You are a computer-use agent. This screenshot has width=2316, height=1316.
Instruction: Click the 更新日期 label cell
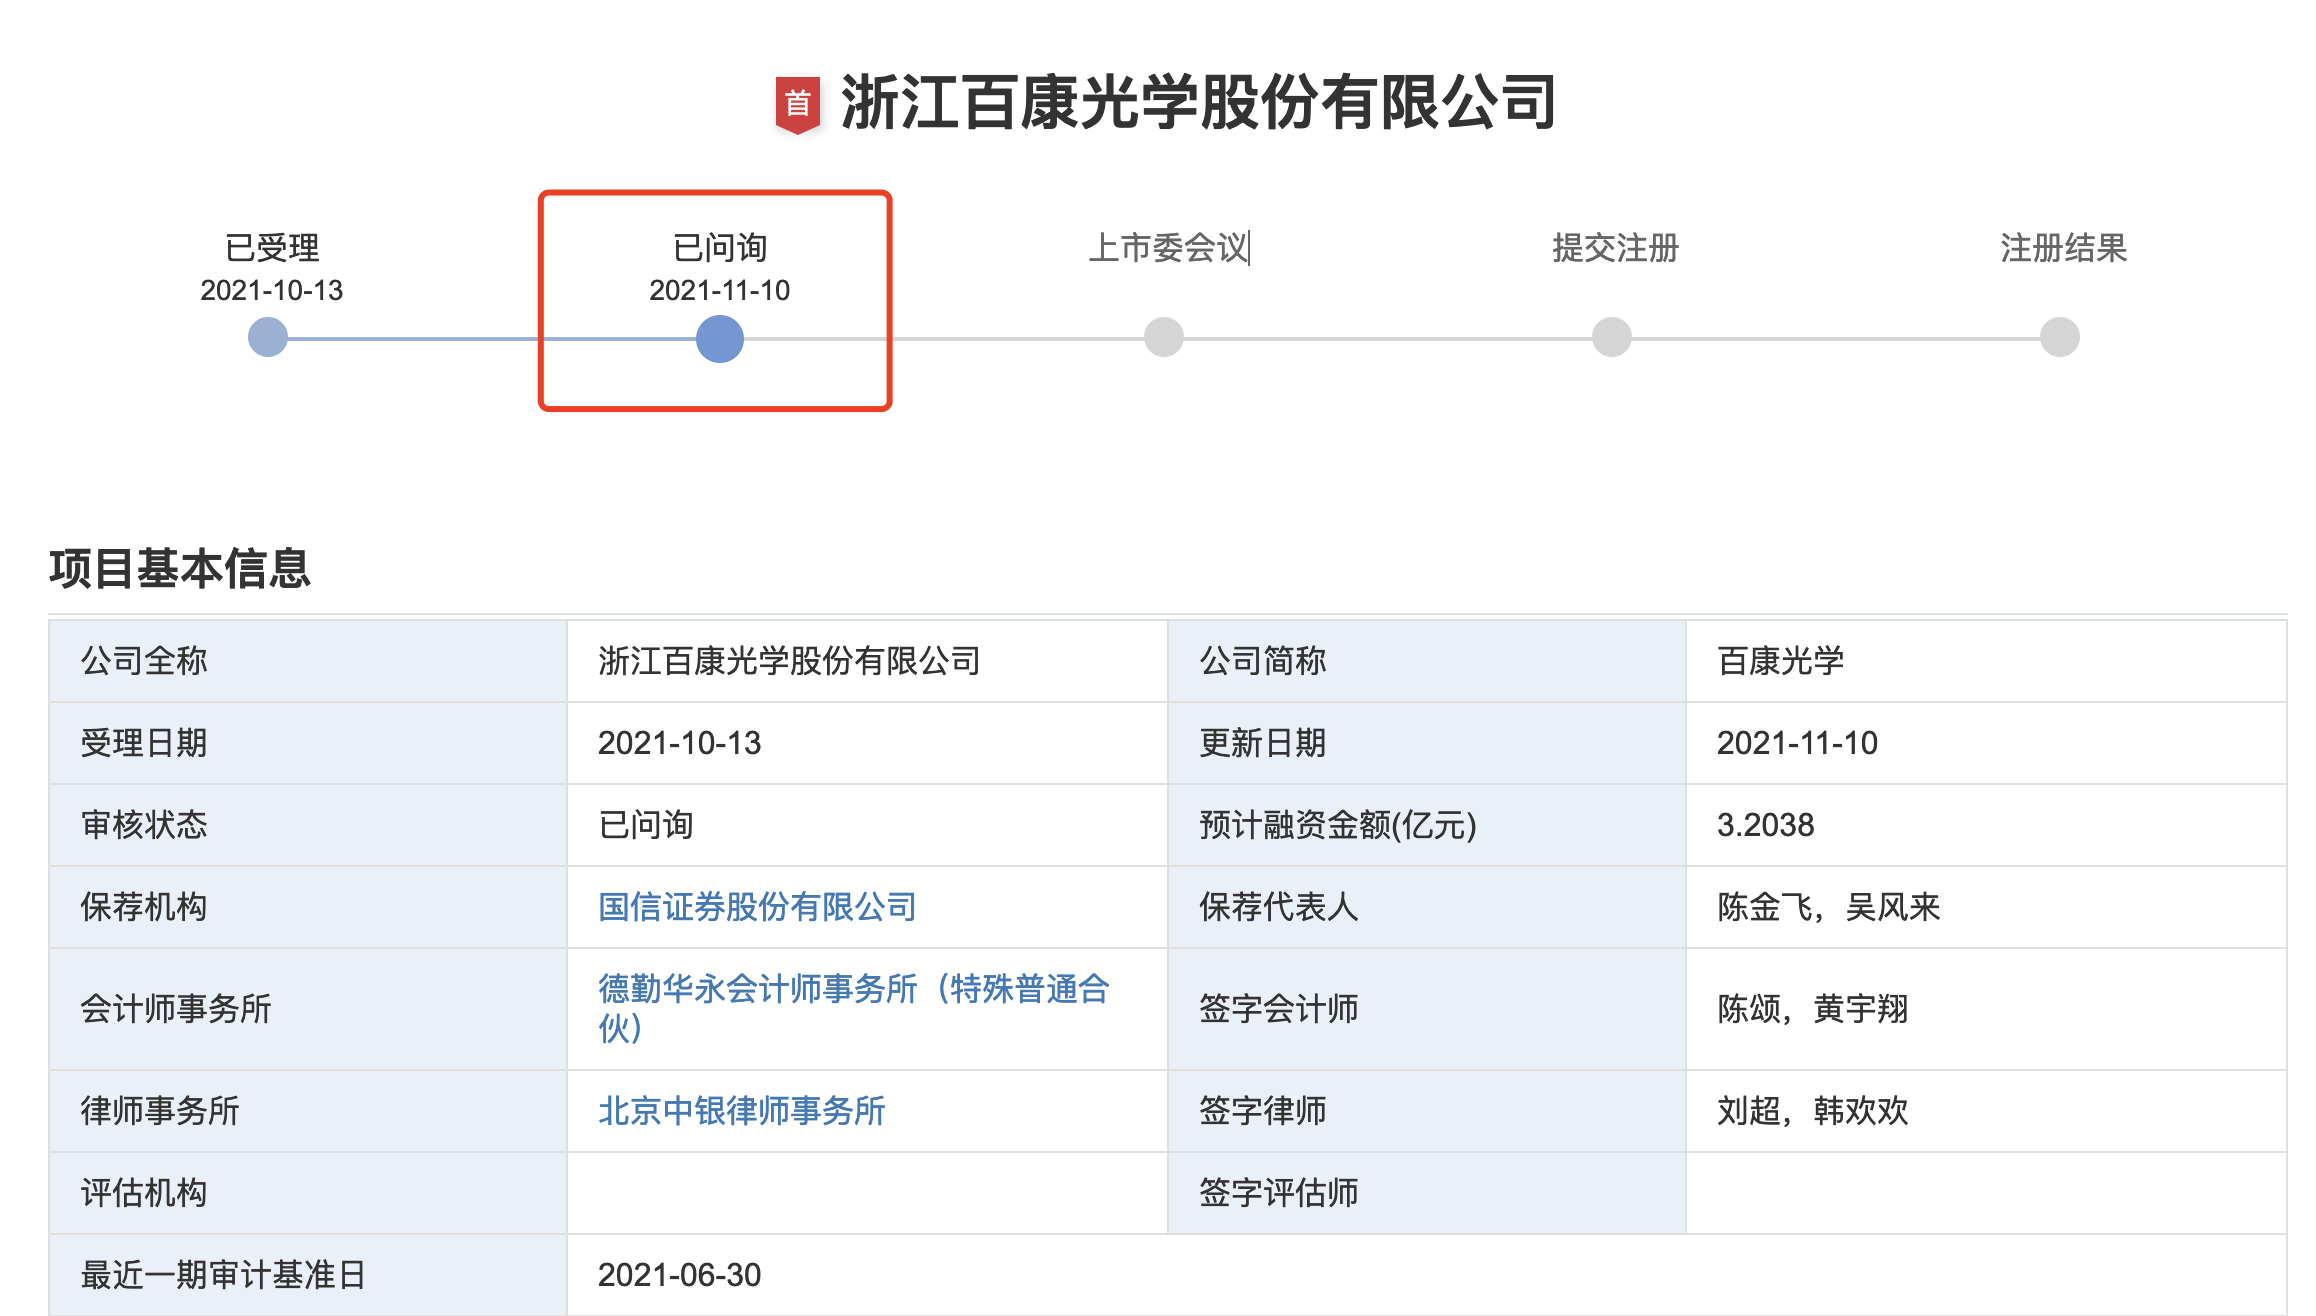(1427, 743)
